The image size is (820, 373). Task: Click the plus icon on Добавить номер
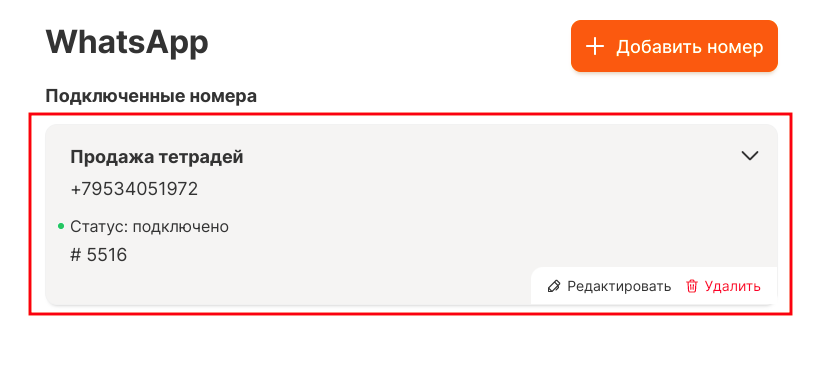click(x=595, y=47)
